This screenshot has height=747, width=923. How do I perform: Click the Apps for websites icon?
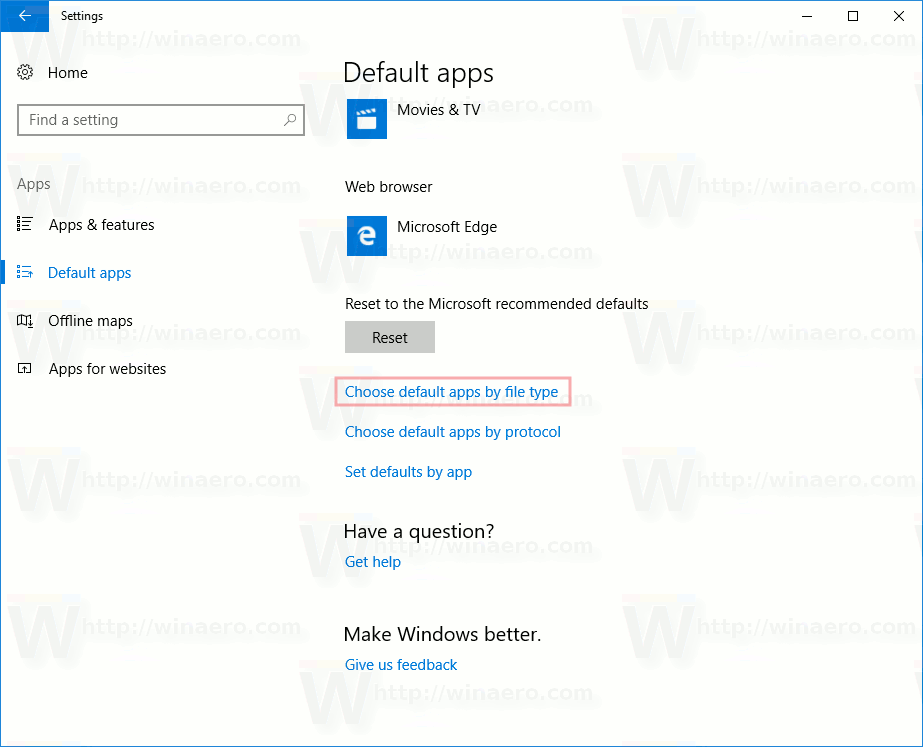click(24, 368)
